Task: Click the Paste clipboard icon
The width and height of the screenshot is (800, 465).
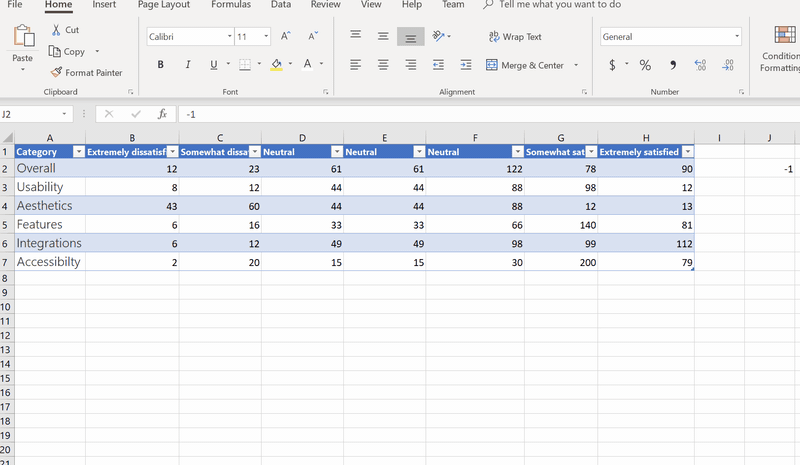Action: click(23, 36)
